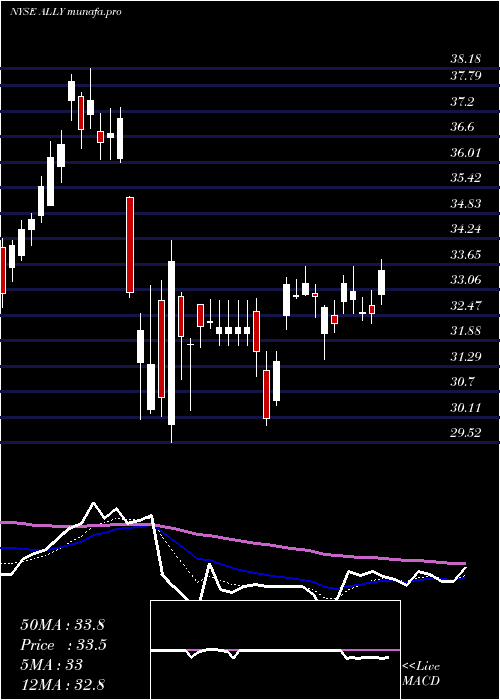
Task: Click the 35.42 price label
Action: click(x=465, y=178)
